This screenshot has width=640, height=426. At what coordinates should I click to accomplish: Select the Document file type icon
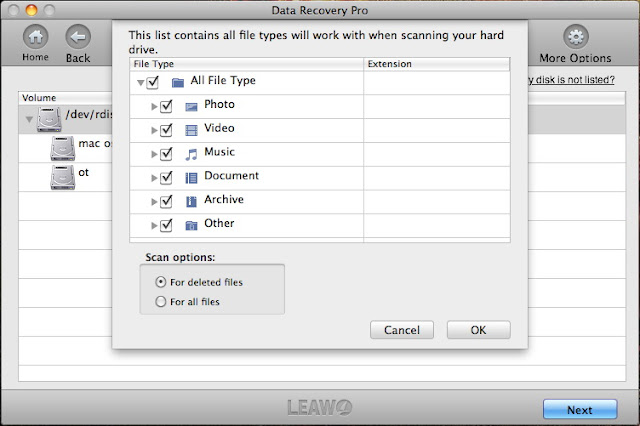click(x=191, y=177)
